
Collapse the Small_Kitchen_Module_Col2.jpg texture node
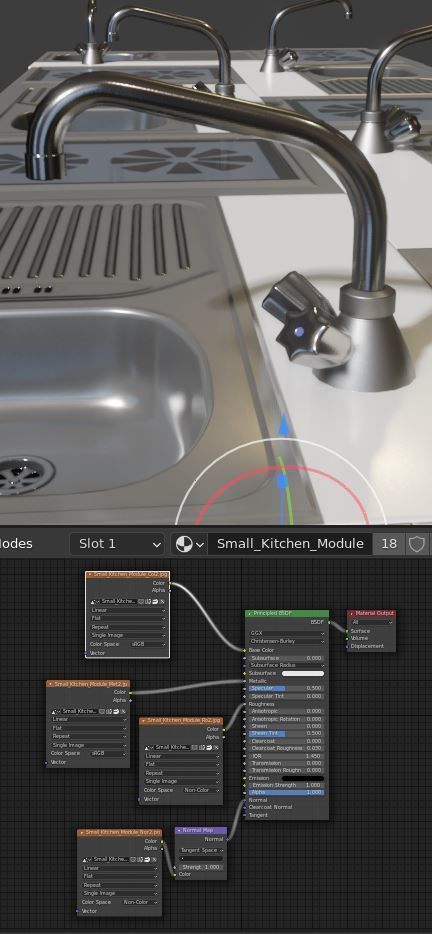click(x=90, y=574)
